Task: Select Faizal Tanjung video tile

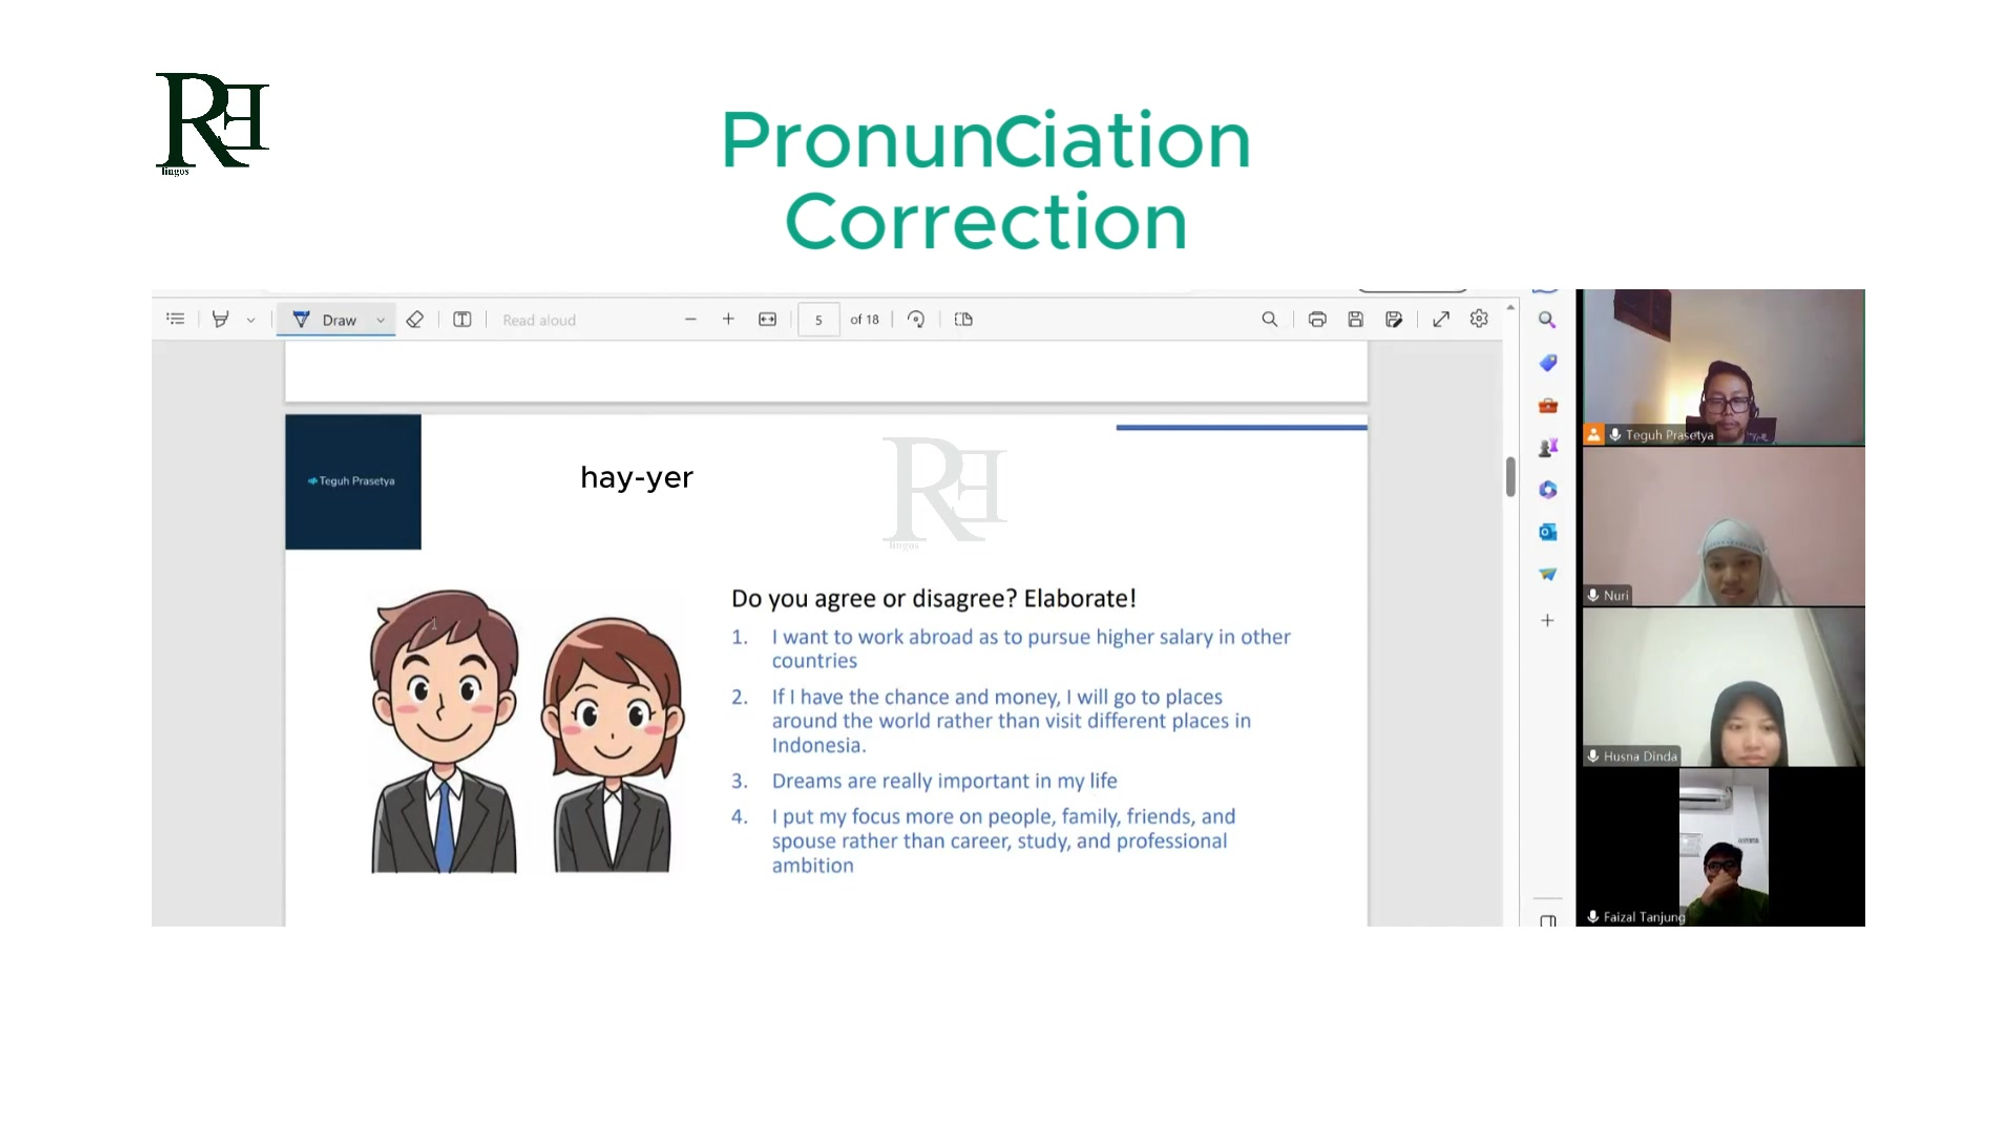Action: click(x=1724, y=849)
